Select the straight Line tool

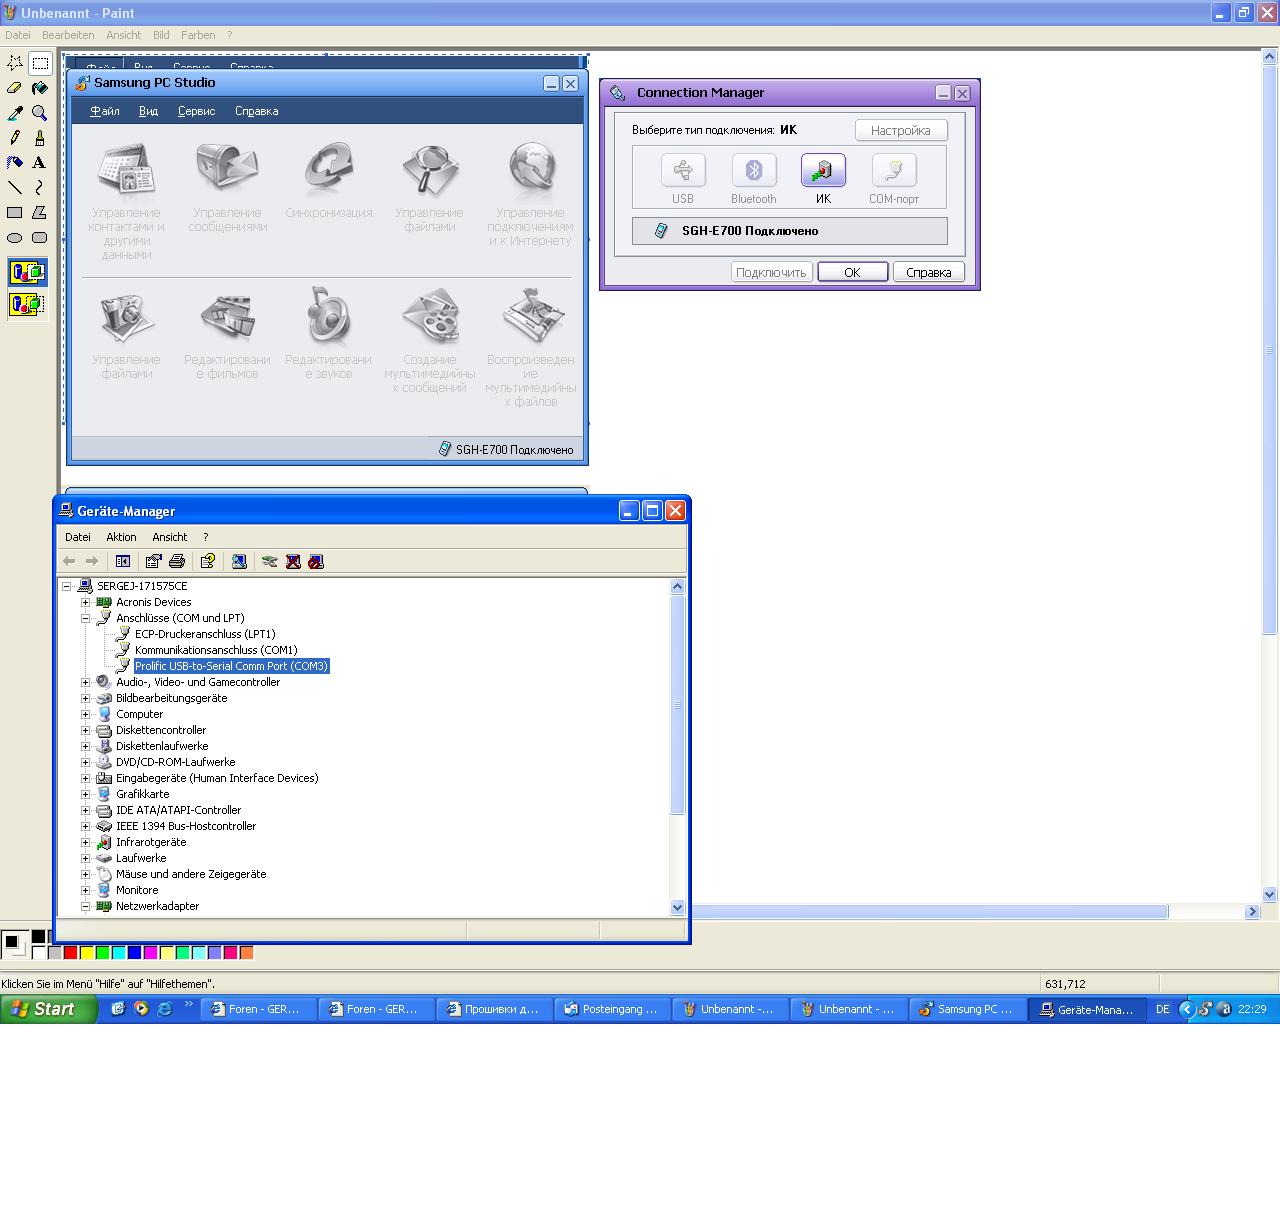(15, 187)
